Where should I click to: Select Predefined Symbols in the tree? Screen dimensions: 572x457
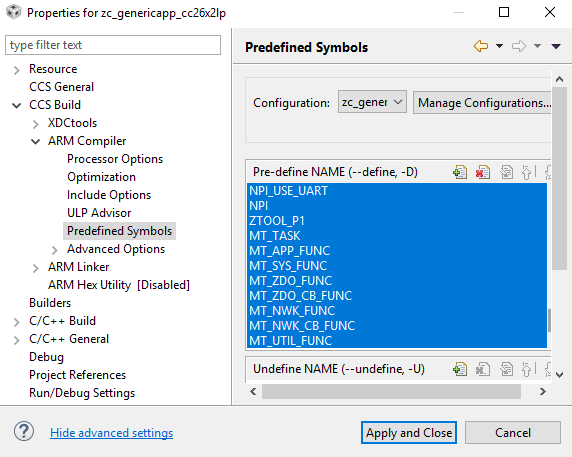pos(119,231)
